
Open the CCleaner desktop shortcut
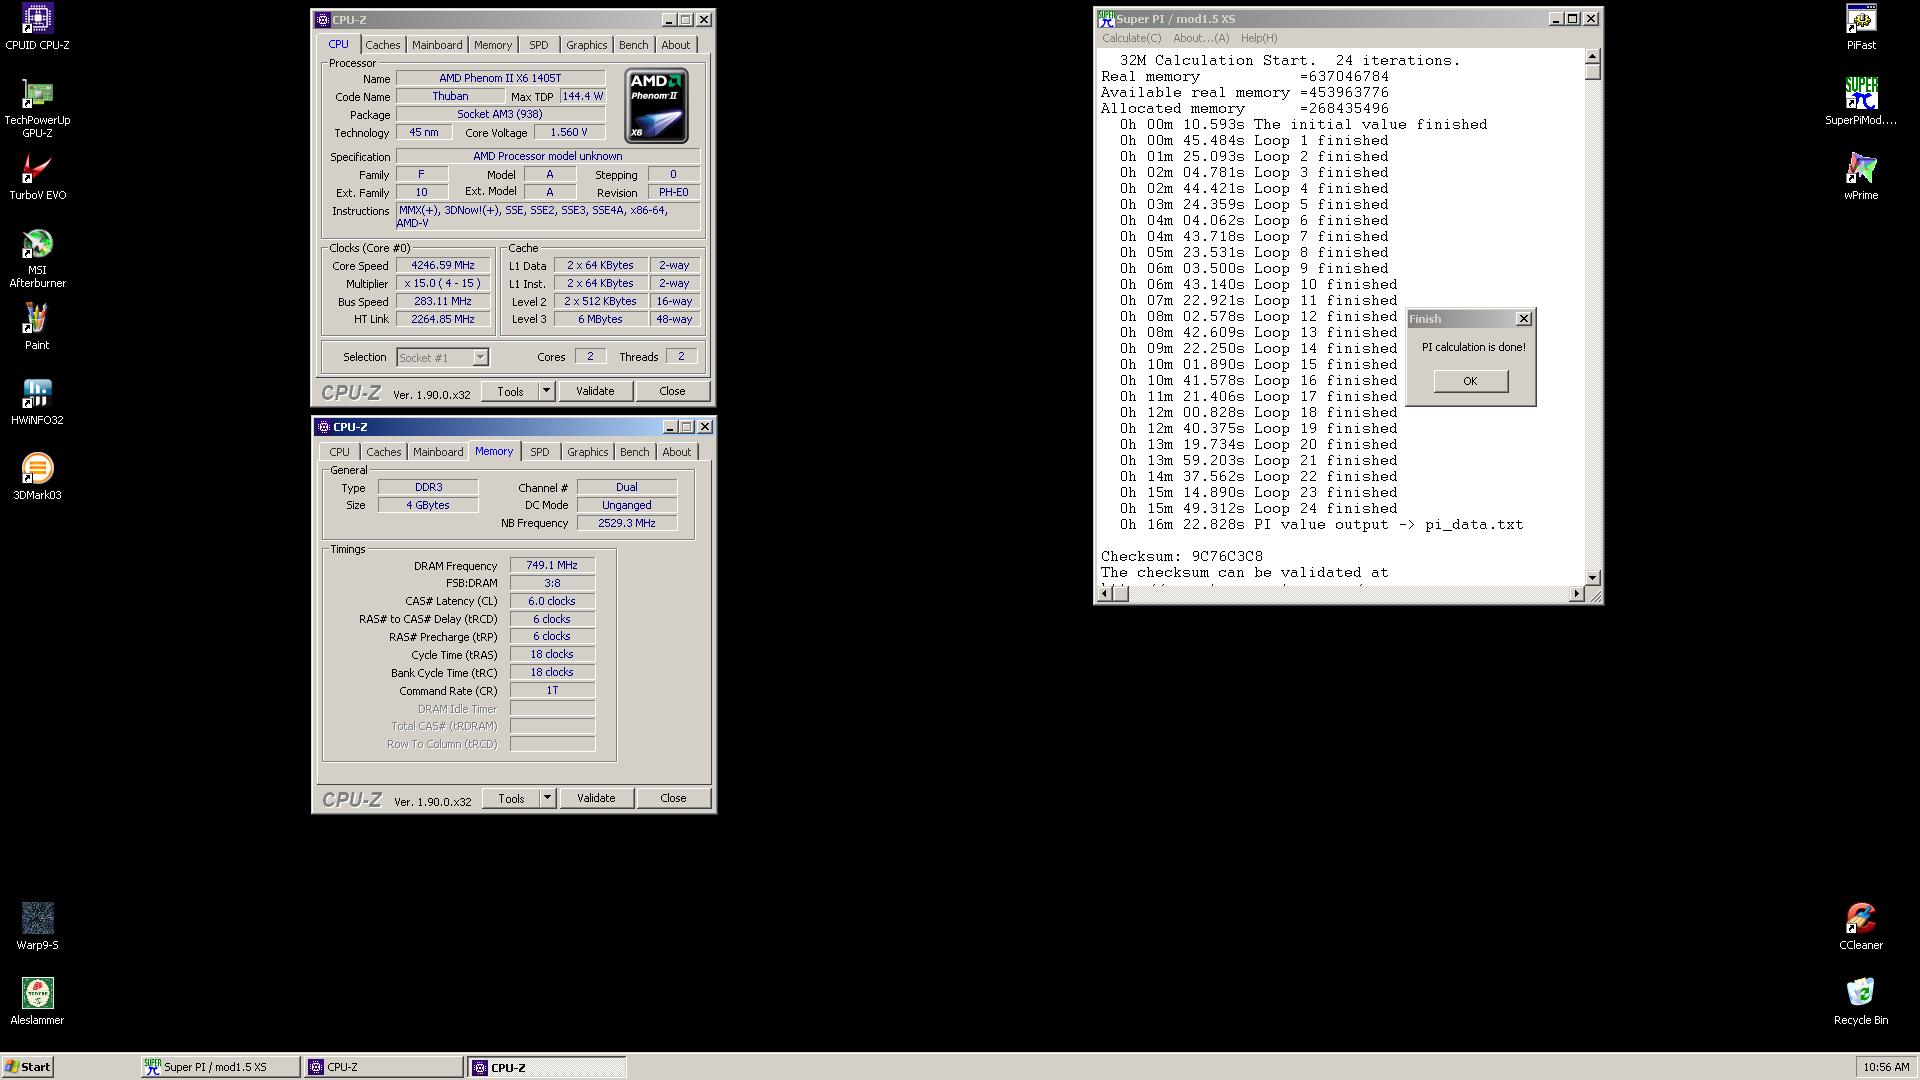1861,927
